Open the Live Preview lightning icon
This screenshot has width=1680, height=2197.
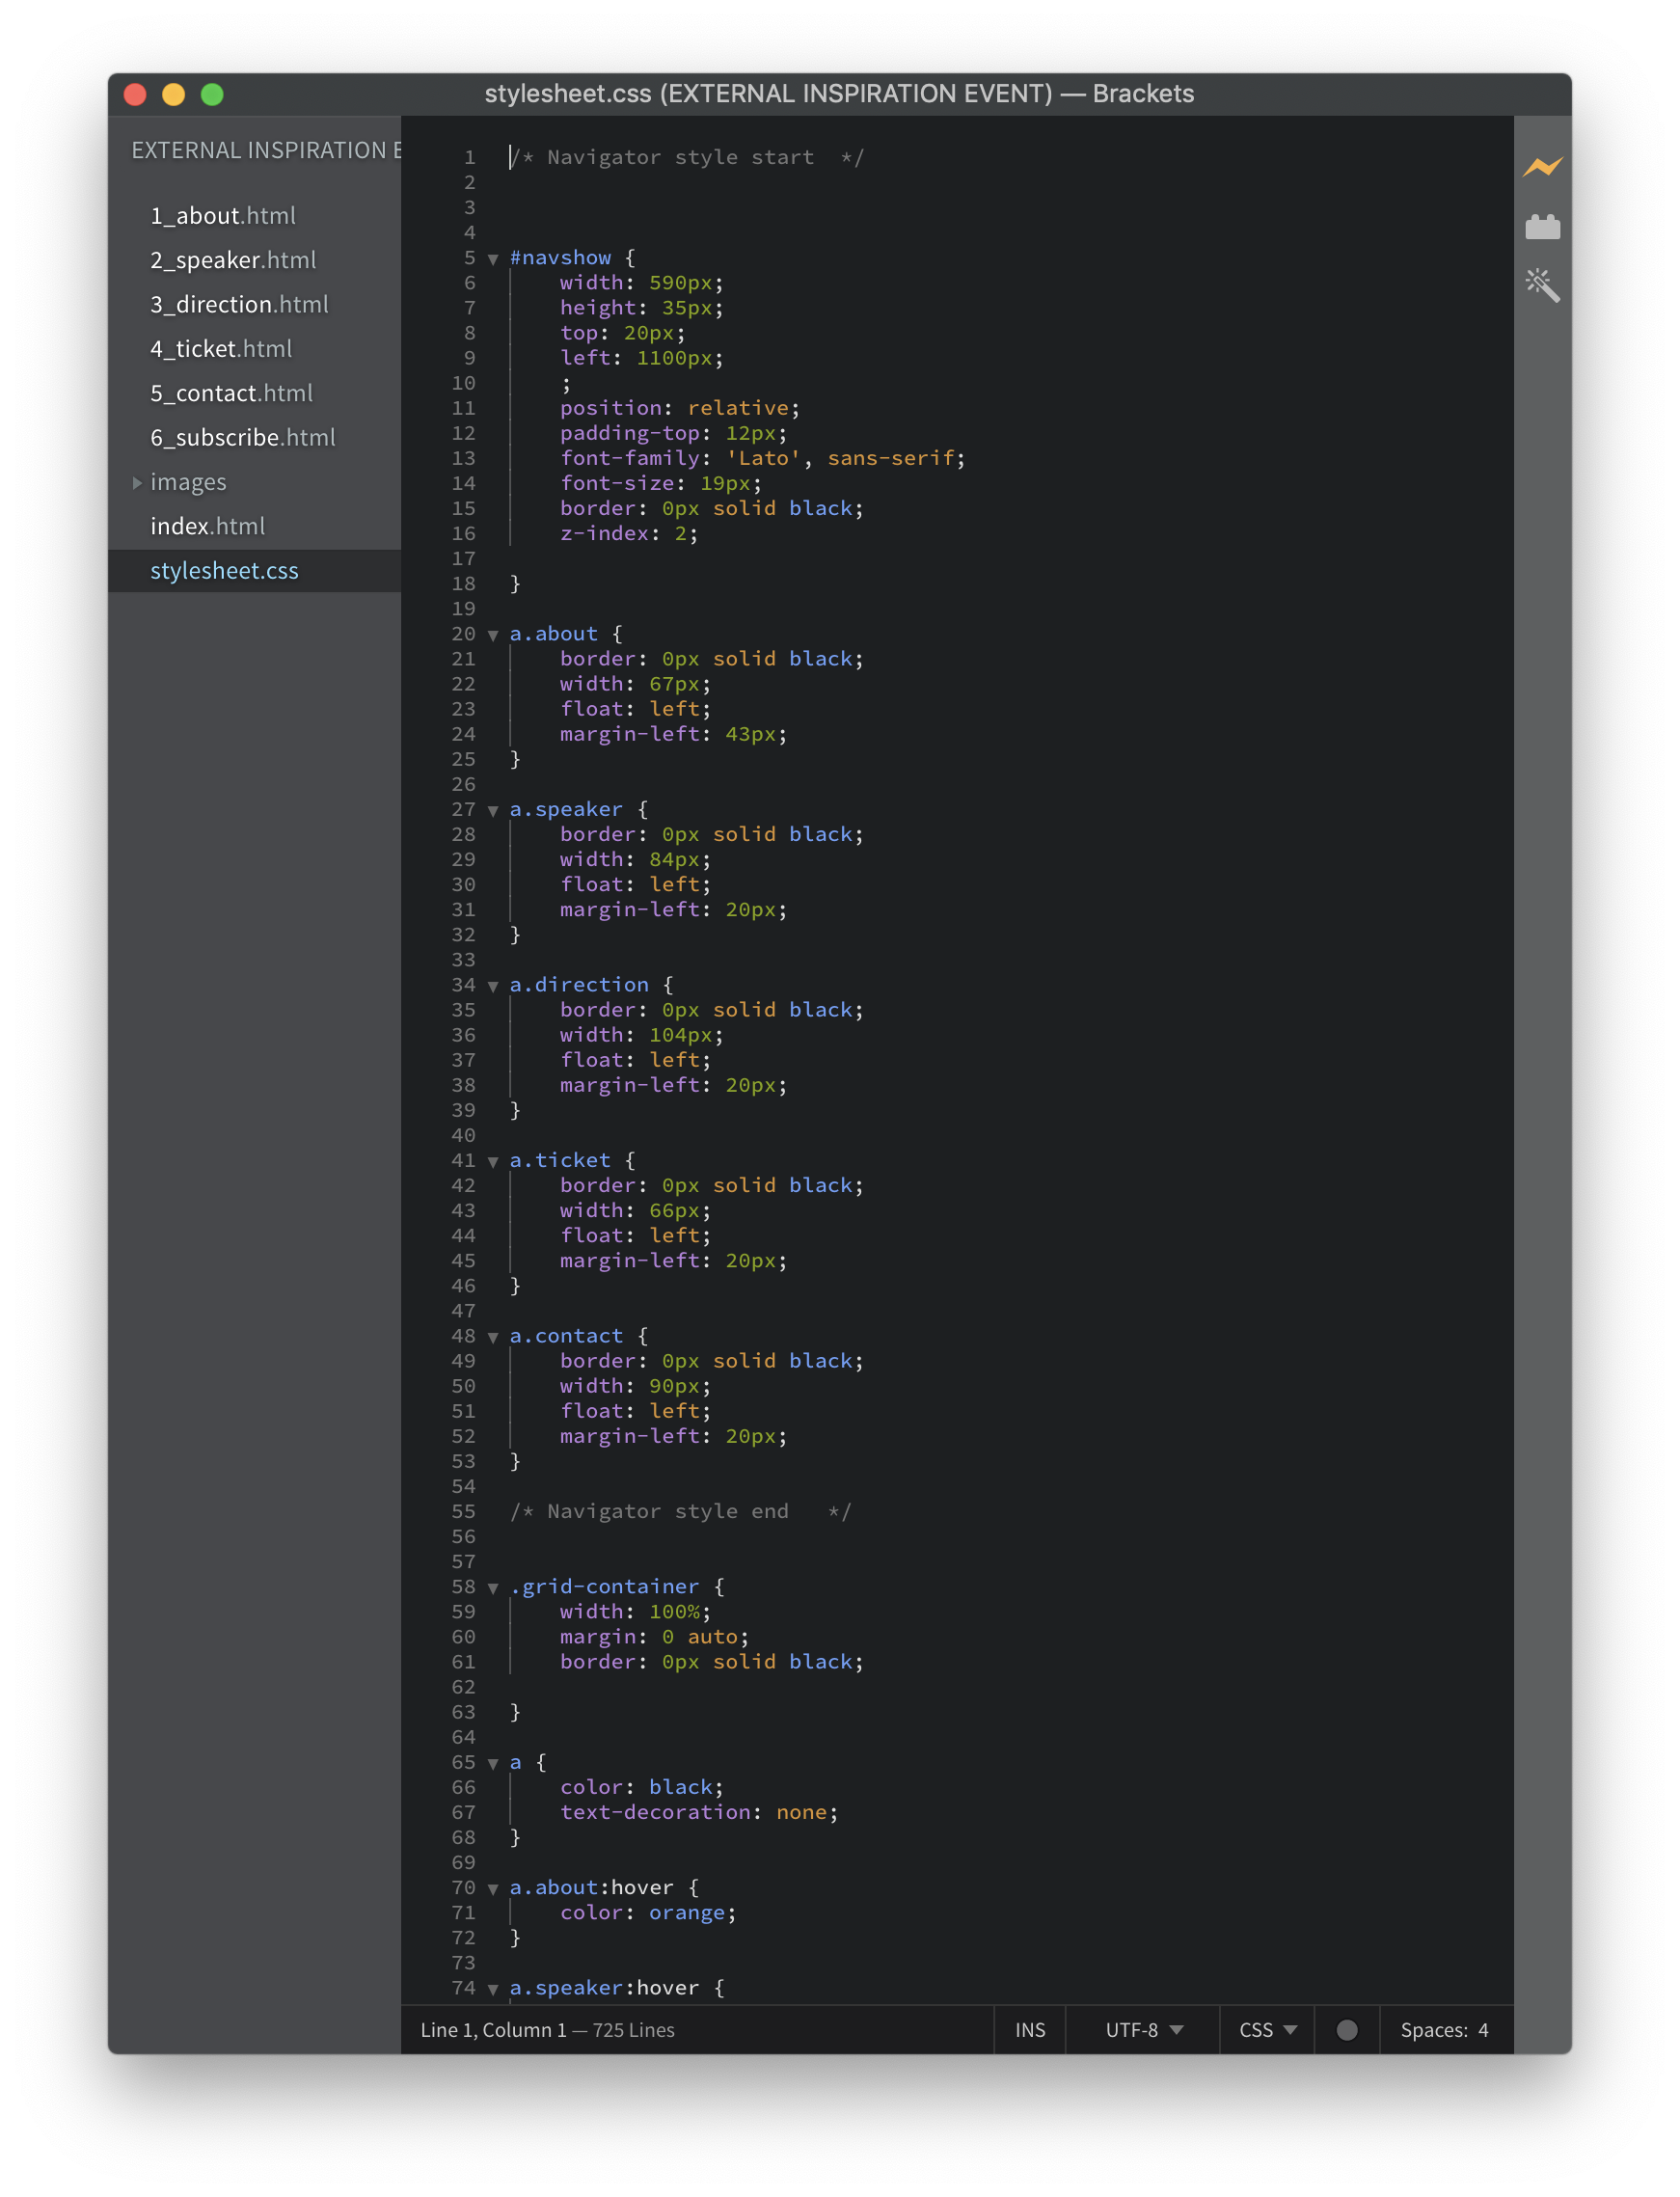pyautogui.click(x=1541, y=167)
